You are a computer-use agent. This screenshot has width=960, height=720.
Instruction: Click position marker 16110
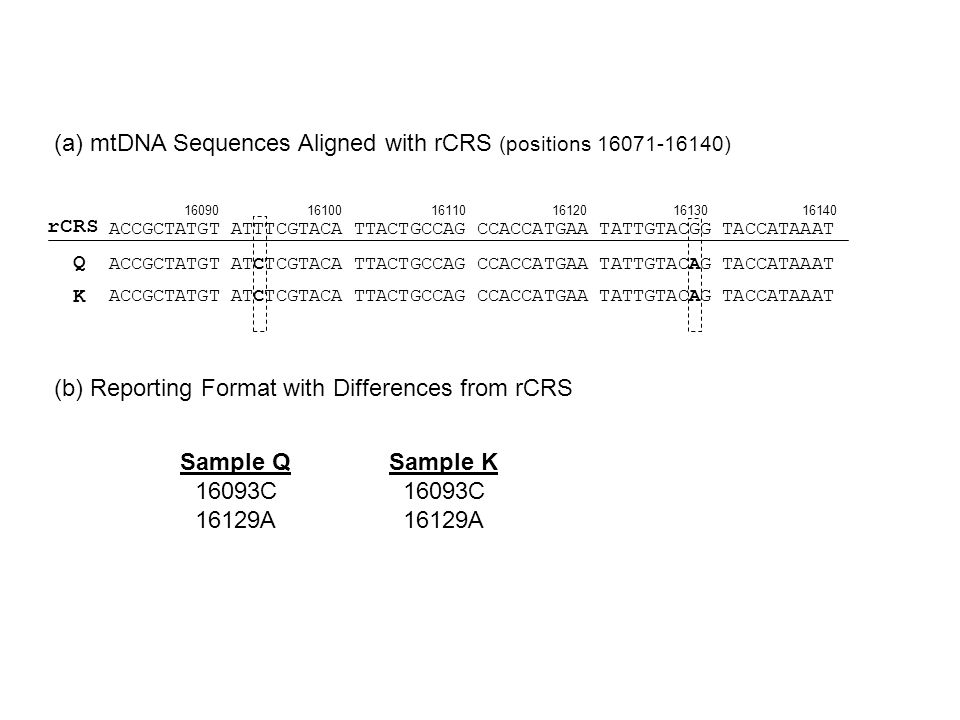click(x=448, y=211)
